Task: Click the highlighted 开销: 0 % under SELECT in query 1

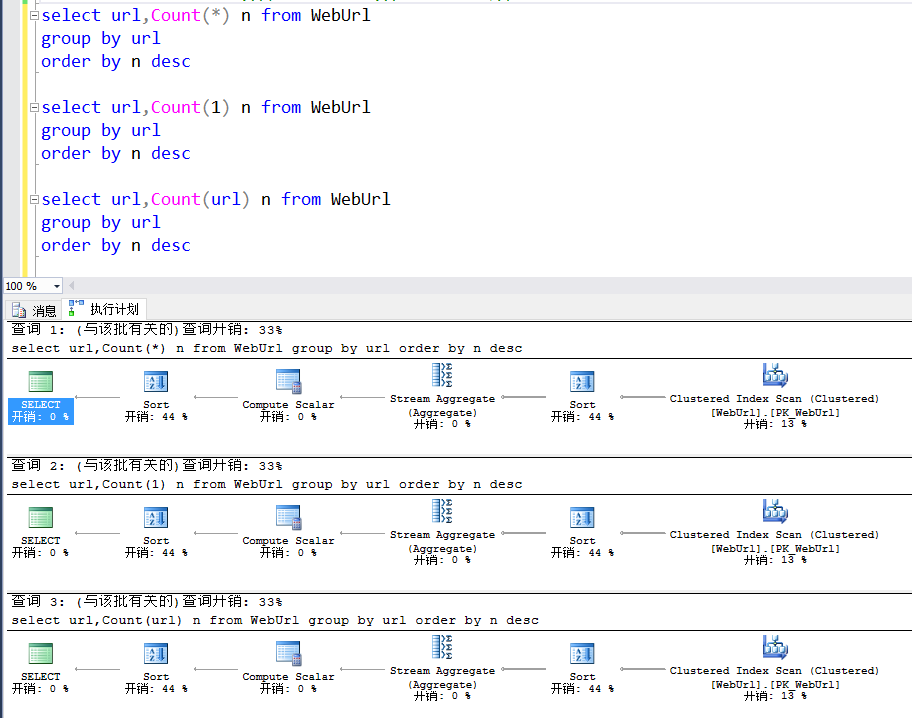Action: pos(41,417)
